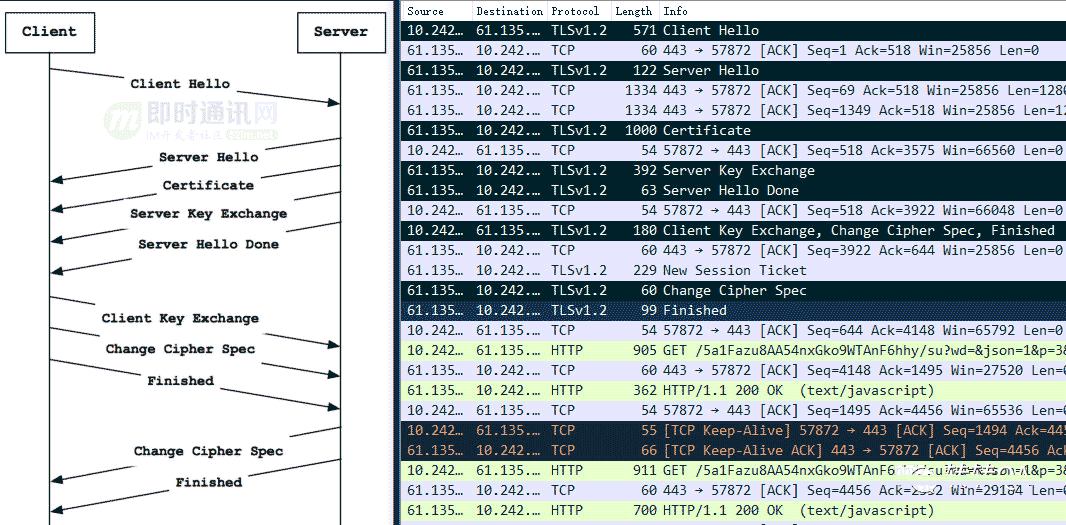This screenshot has height=525, width=1066.
Task: Select the [TCP Keep-Alive ACK] packet of length 66
Action: [734, 450]
